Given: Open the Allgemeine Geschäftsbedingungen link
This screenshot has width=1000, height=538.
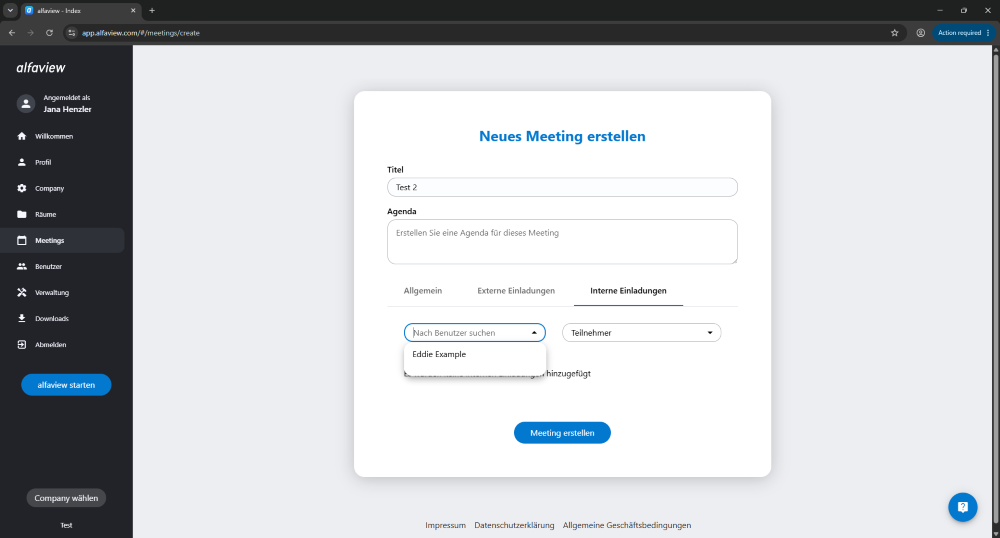Looking at the screenshot, I should (x=627, y=525).
